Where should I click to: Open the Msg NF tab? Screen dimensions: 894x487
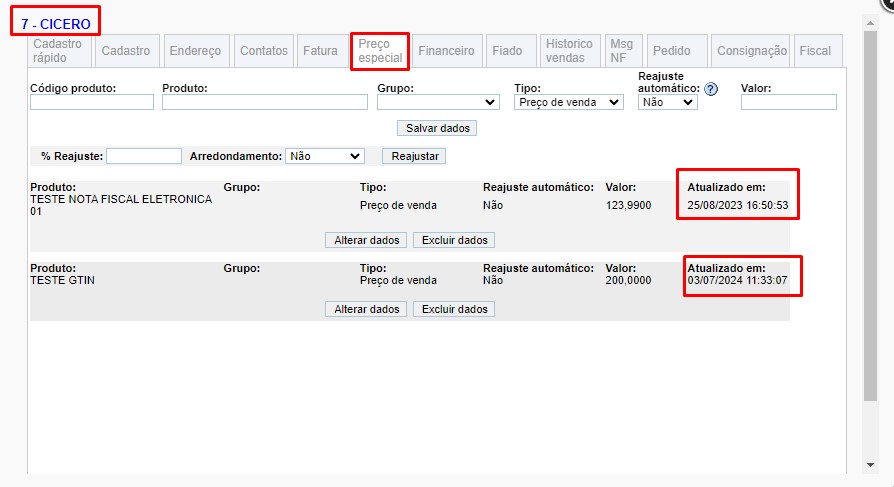point(622,51)
